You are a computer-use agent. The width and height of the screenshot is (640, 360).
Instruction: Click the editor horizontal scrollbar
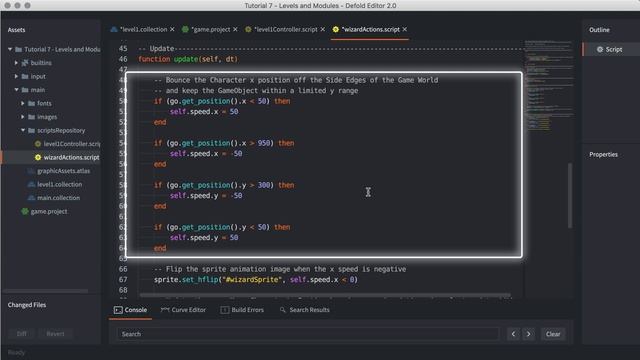[x=325, y=295]
